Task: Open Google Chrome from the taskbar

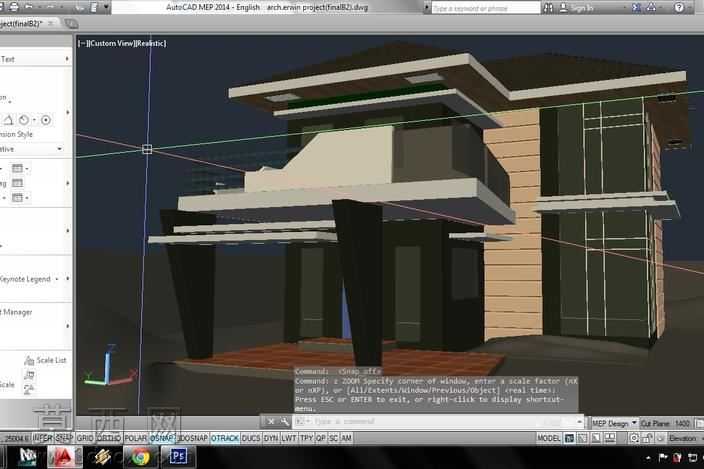Action: (x=141, y=457)
